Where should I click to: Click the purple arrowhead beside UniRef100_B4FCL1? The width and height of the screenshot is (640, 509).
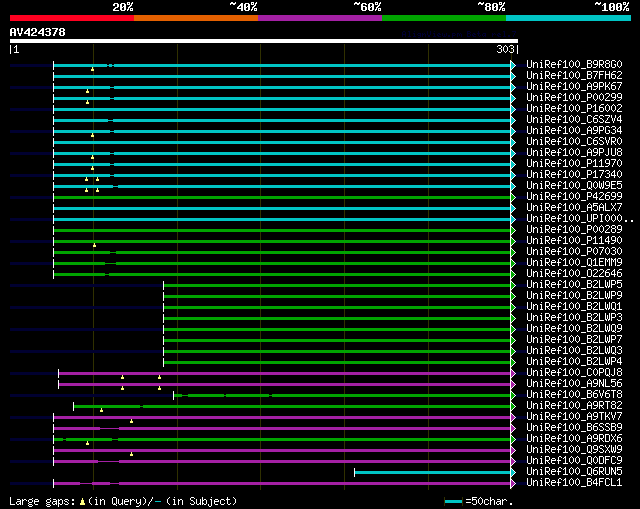513,483
